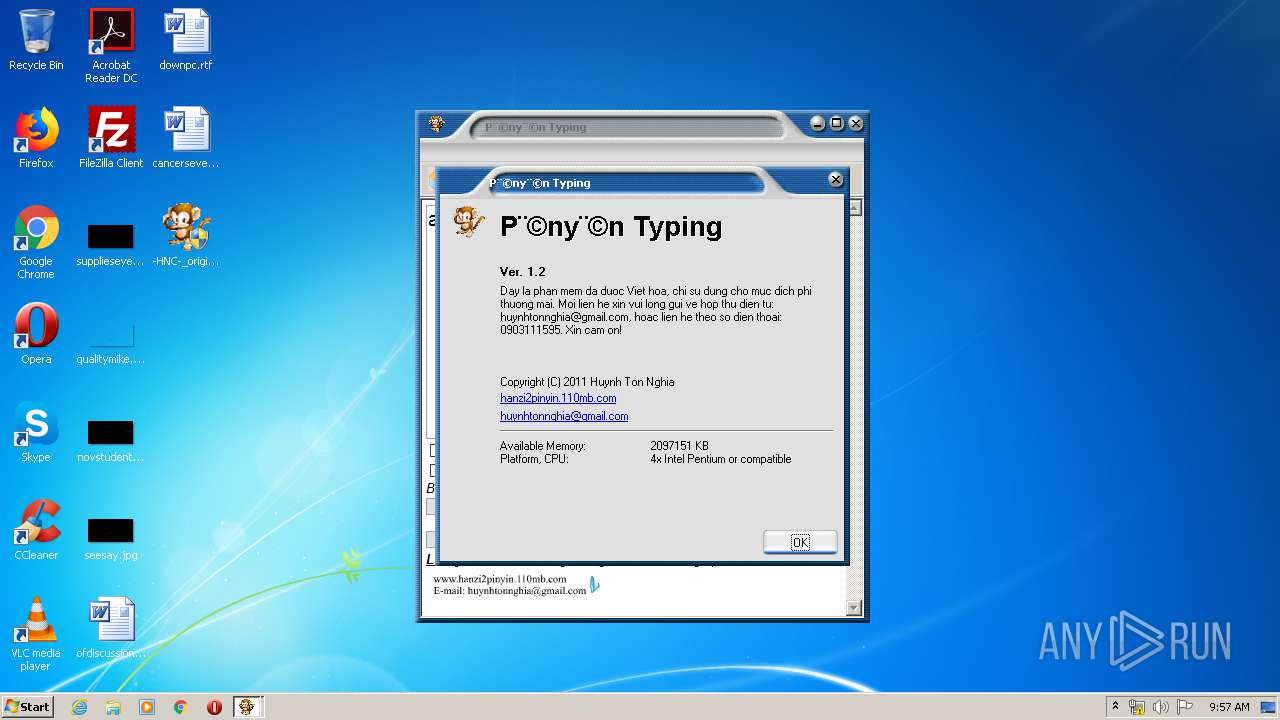The width and height of the screenshot is (1280, 720).
Task: Minimize the main typing window
Action: [818, 124]
